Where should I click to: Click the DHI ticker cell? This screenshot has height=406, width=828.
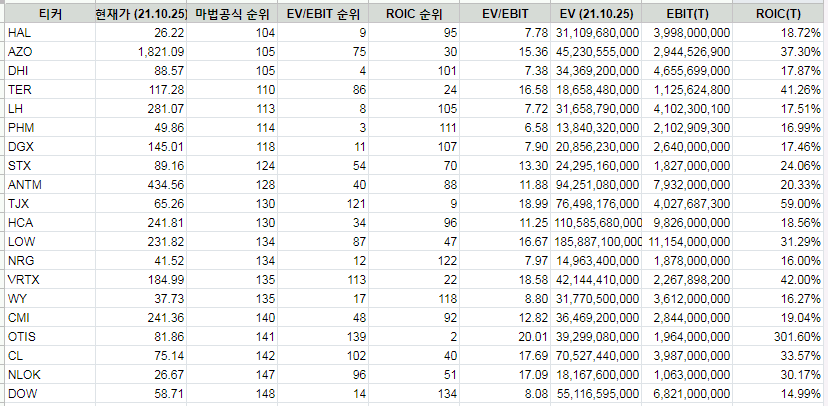tap(50, 71)
